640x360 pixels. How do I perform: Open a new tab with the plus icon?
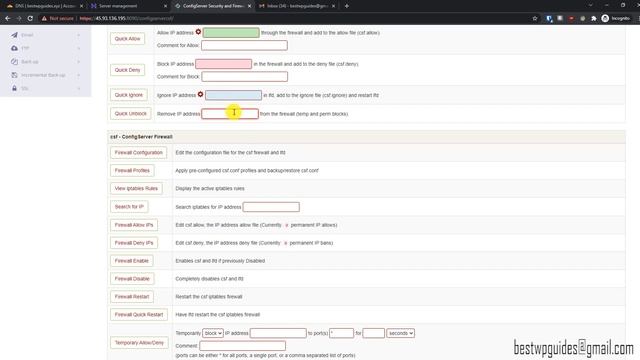click(347, 6)
